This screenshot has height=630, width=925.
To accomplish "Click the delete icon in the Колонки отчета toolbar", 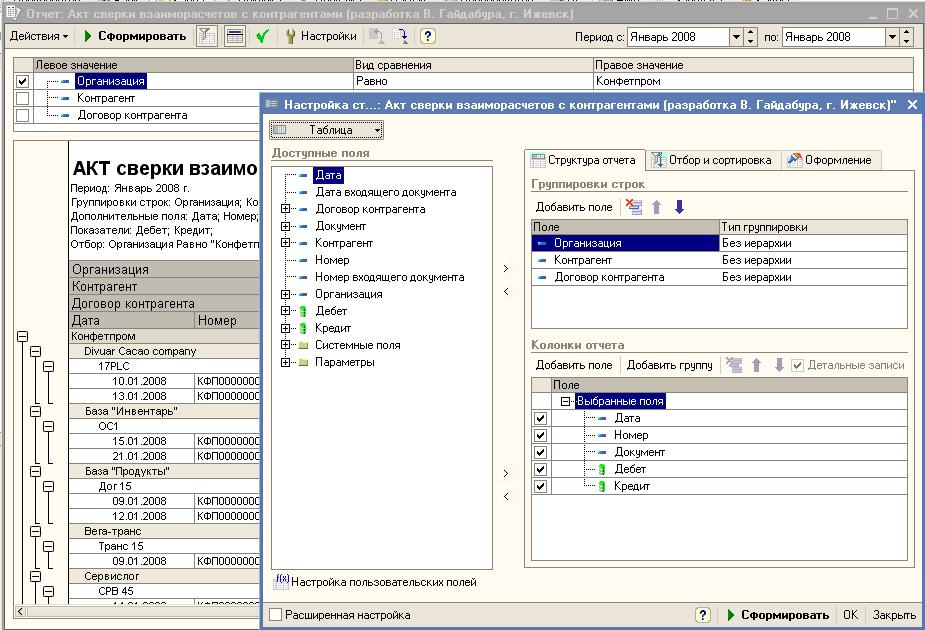I will pyautogui.click(x=734, y=365).
